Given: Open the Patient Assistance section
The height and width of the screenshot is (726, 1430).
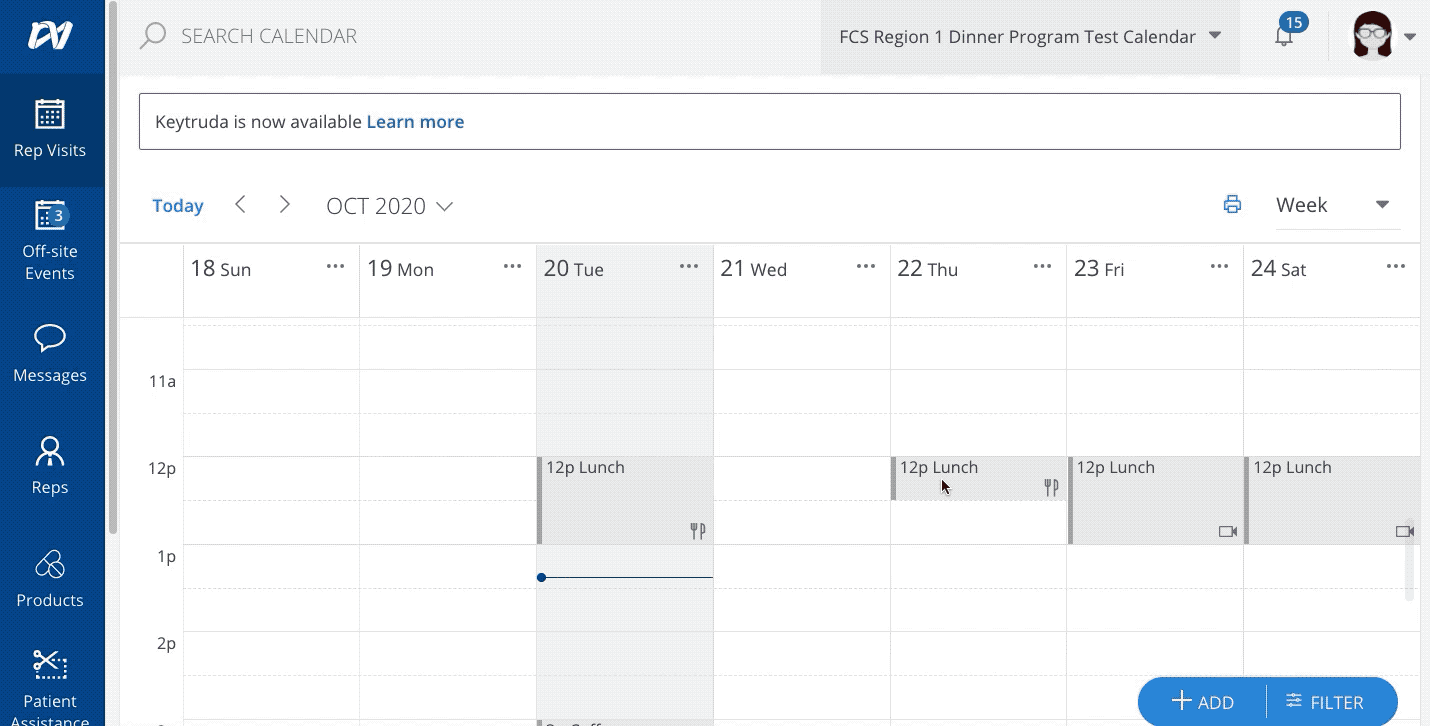Looking at the screenshot, I should (50, 685).
